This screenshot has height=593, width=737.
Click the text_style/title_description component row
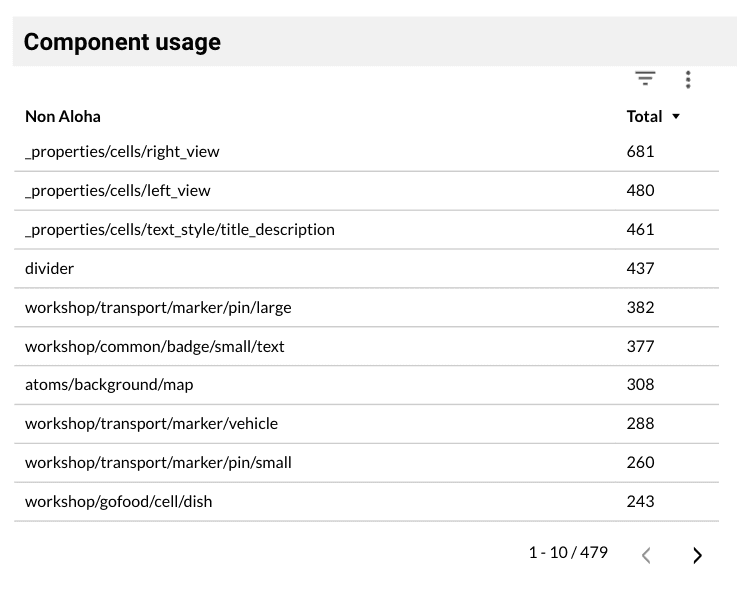[x=180, y=229]
